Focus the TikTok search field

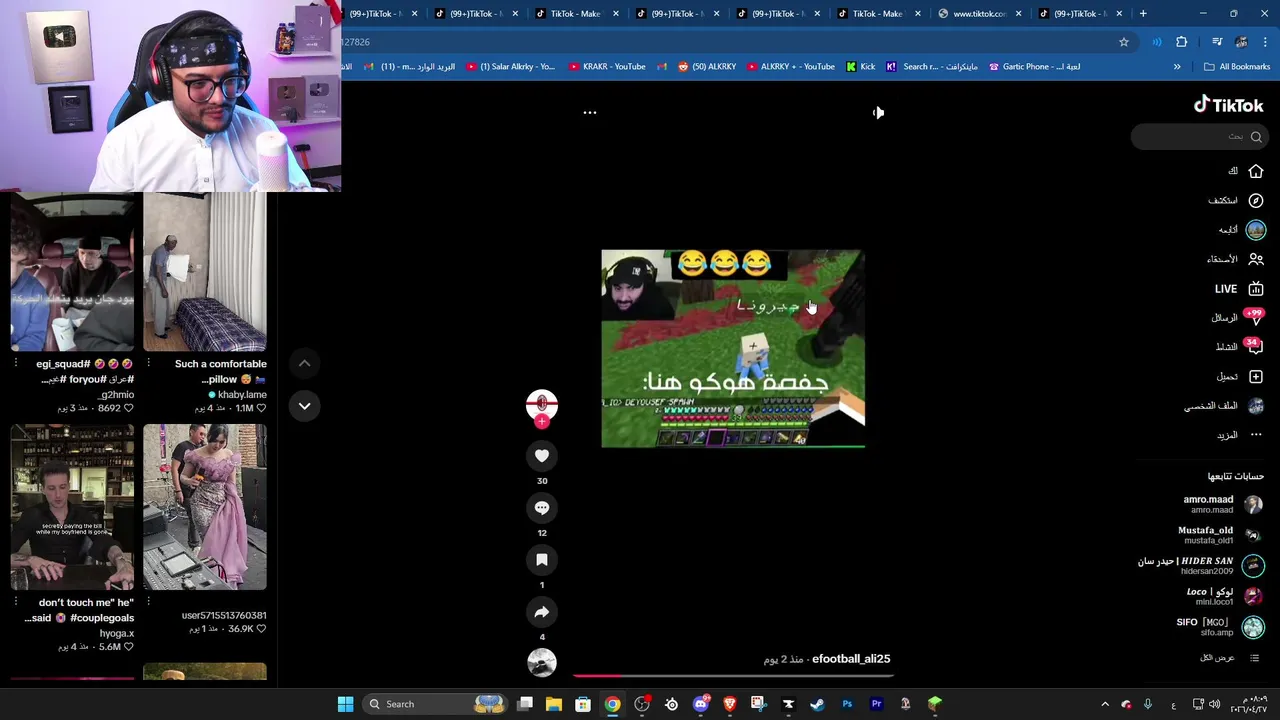coord(1198,137)
